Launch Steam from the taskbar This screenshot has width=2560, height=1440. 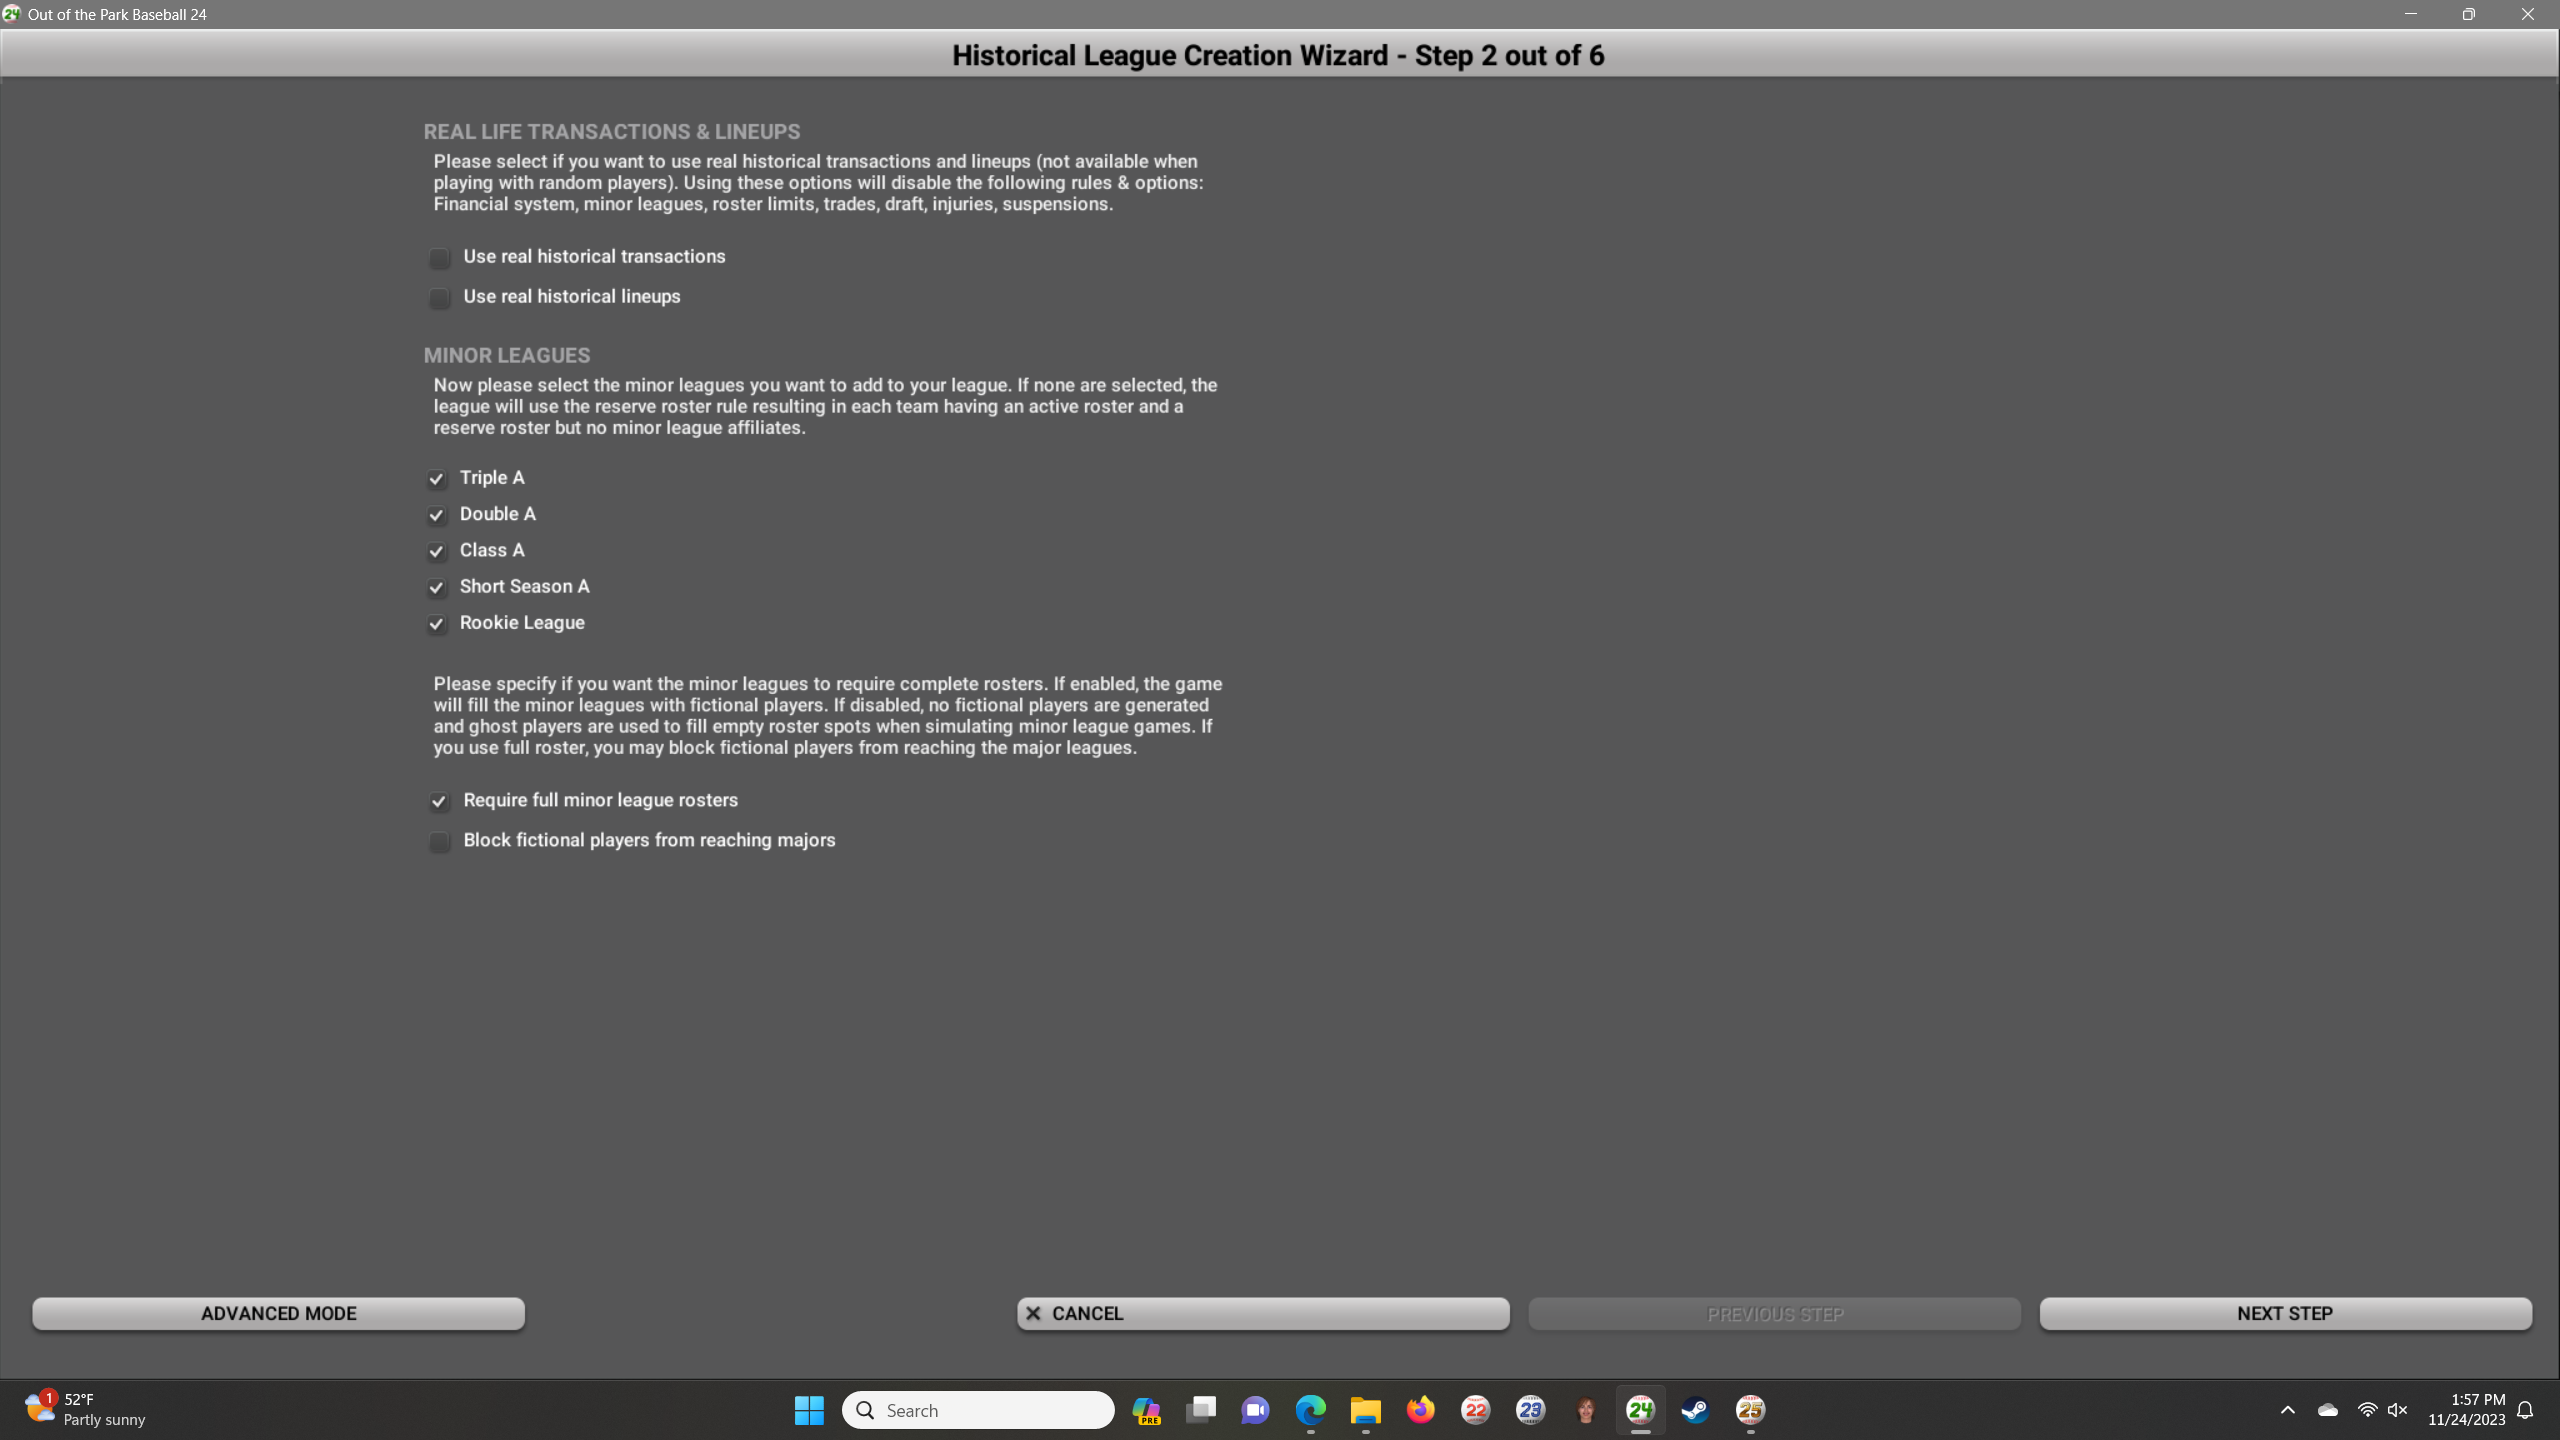pyautogui.click(x=1695, y=1410)
